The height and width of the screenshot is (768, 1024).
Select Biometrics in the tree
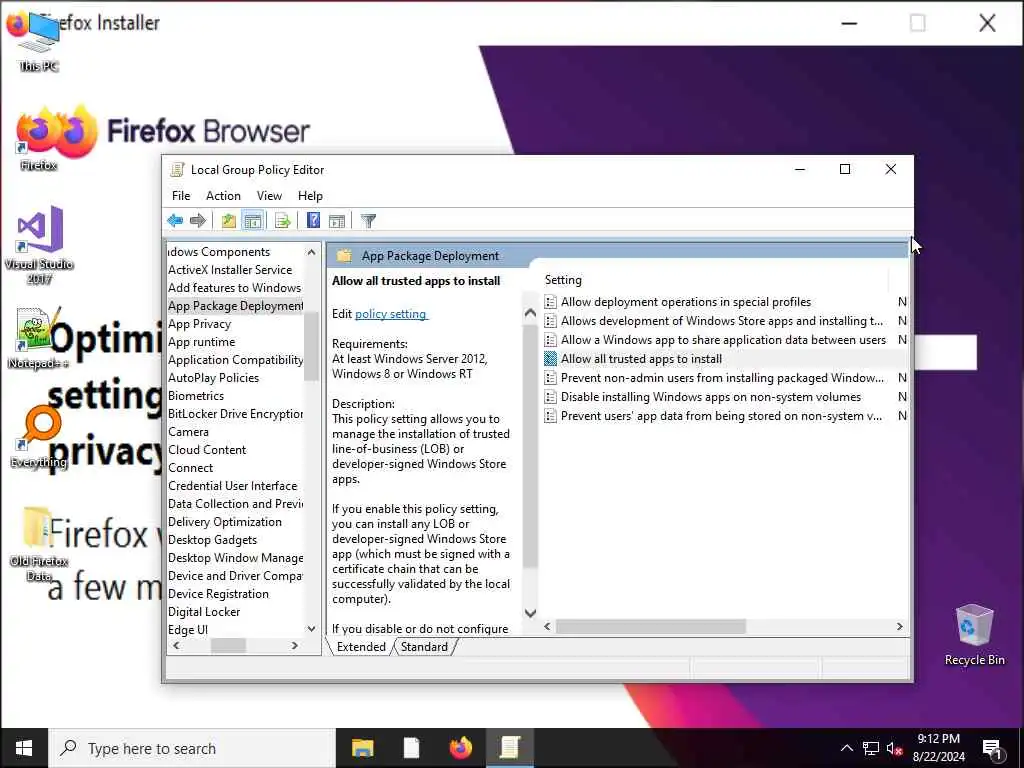[195, 396]
